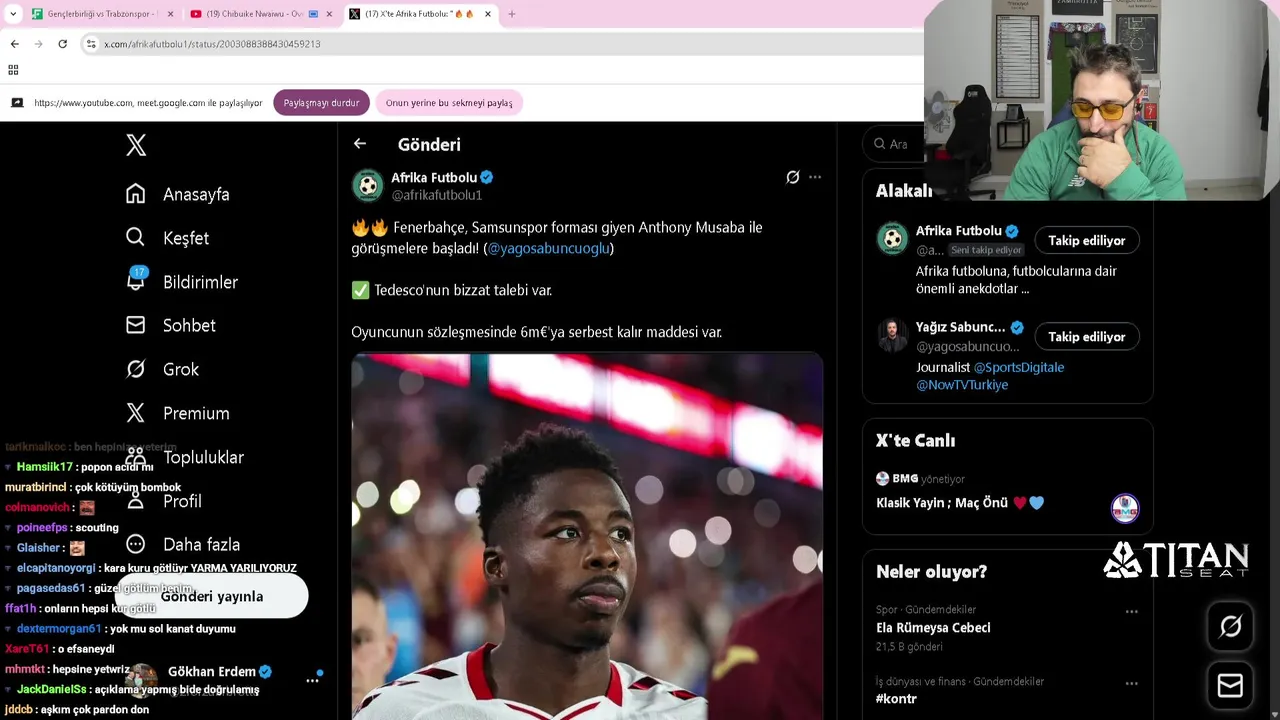Click @afrikafutbolu1 handle under post author
Image resolution: width=1280 pixels, height=720 pixels.
[436, 195]
